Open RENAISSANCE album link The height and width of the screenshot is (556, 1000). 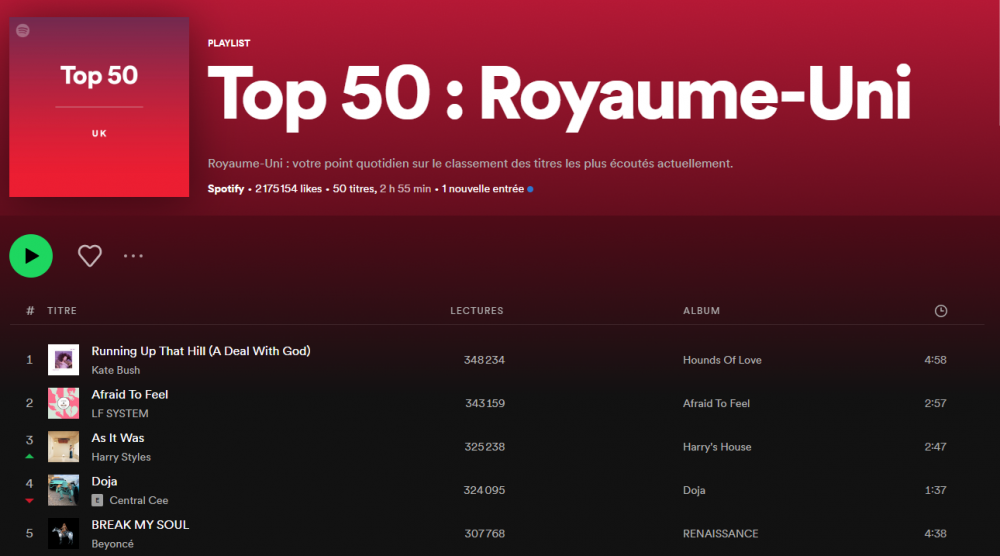tap(721, 533)
